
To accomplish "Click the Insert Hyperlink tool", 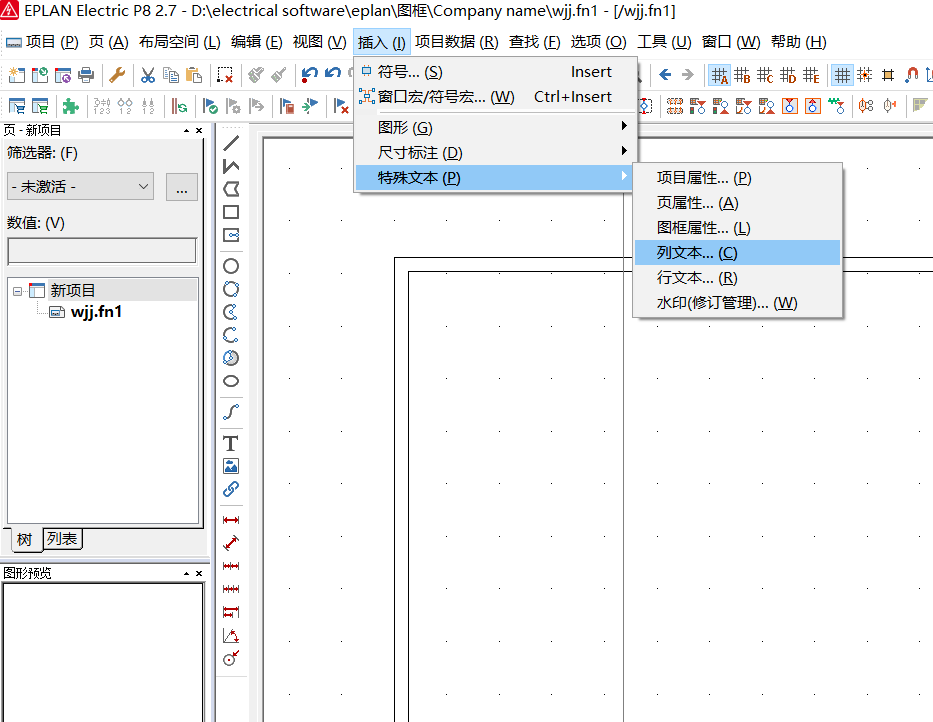I will pos(231,489).
